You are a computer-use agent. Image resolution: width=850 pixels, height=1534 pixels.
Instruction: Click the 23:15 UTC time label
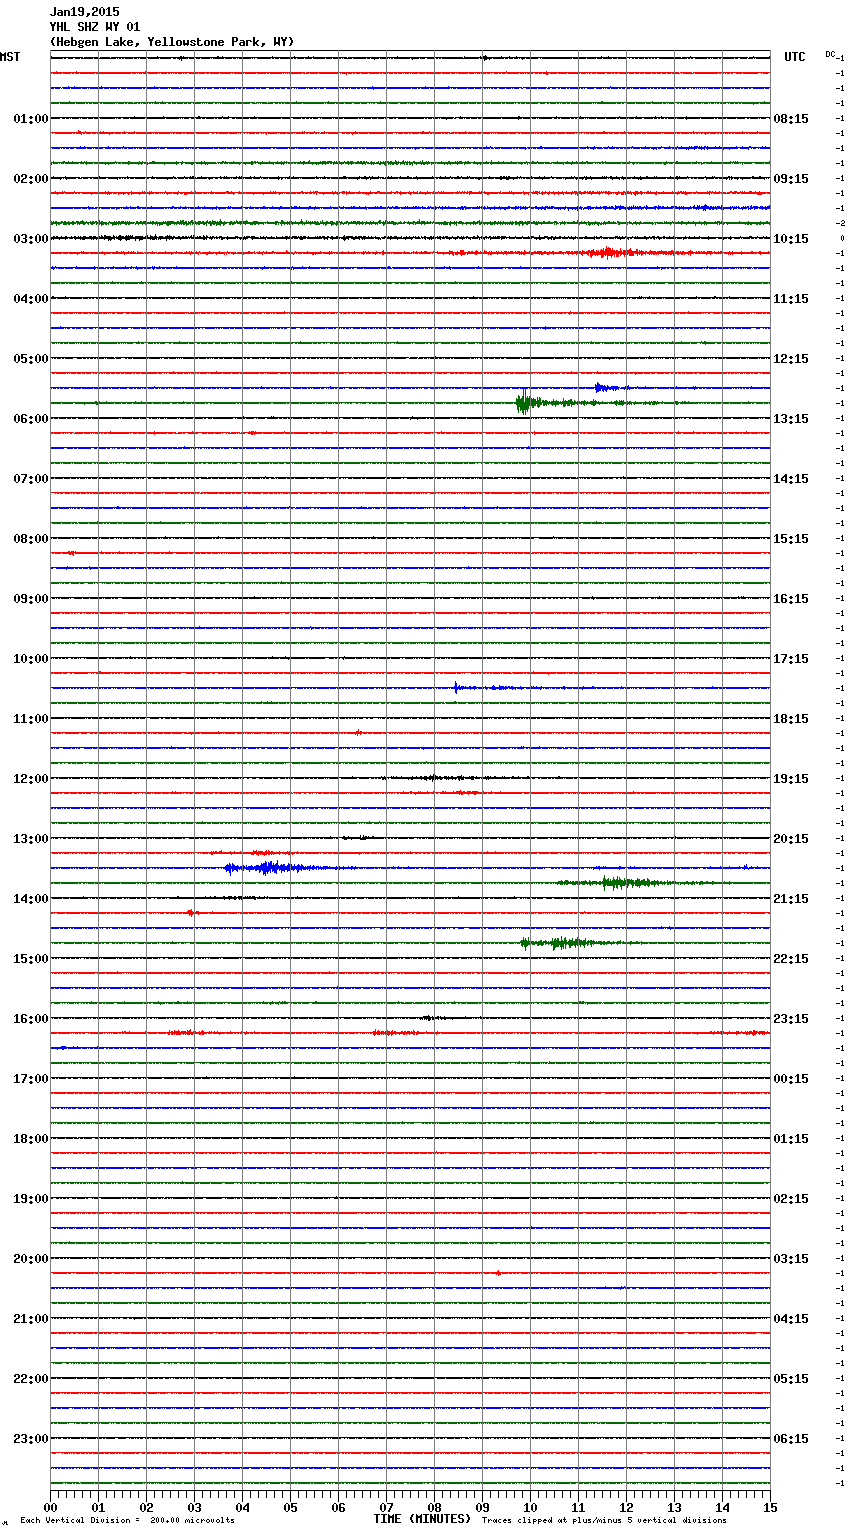(791, 1019)
